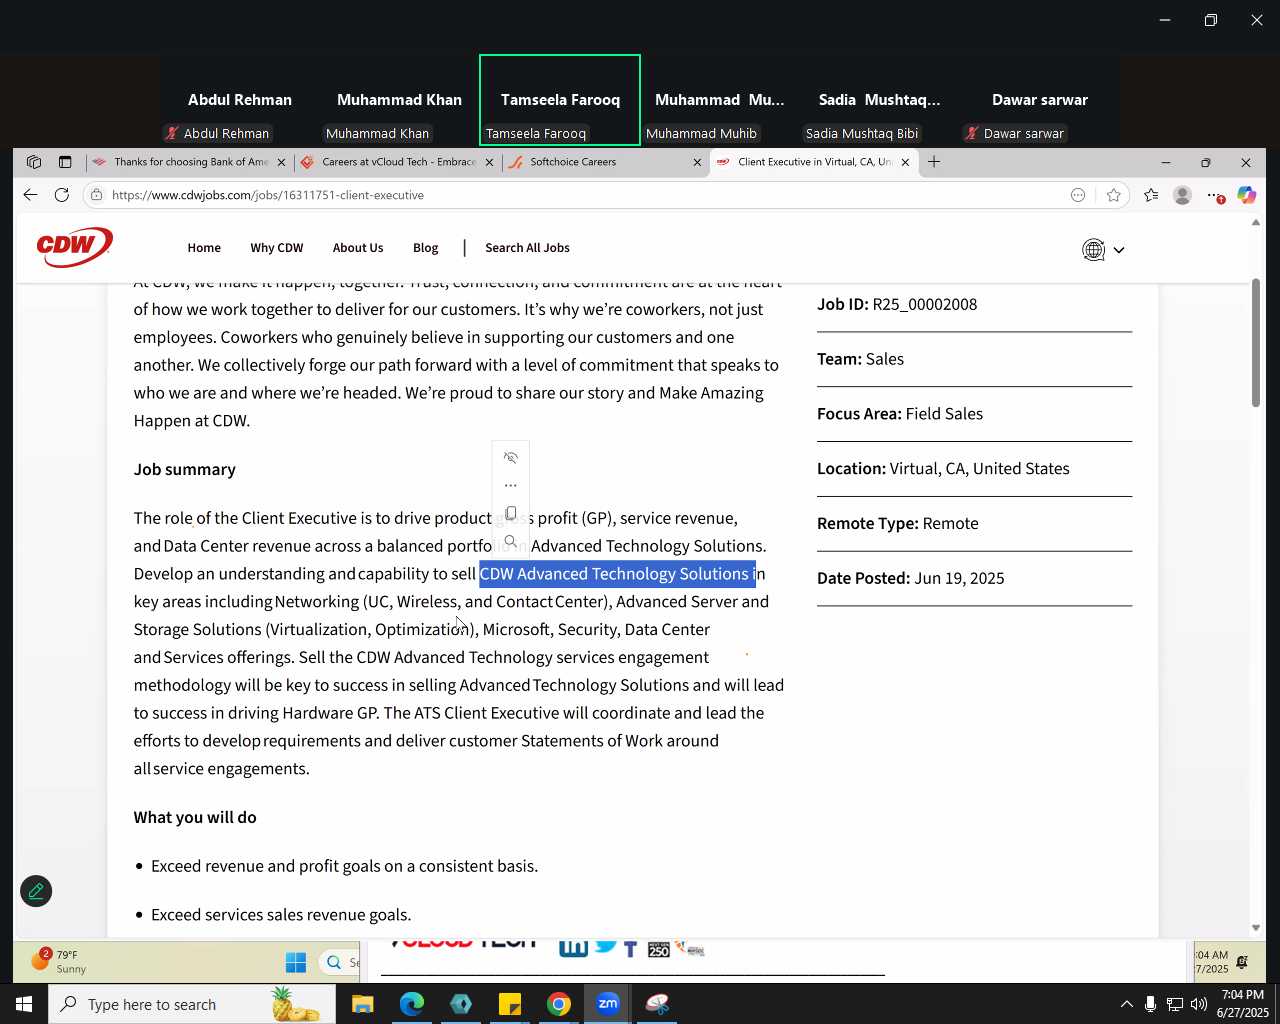The image size is (1280, 1024).
Task: Open the volume control tray icon
Action: pyautogui.click(x=1199, y=1004)
